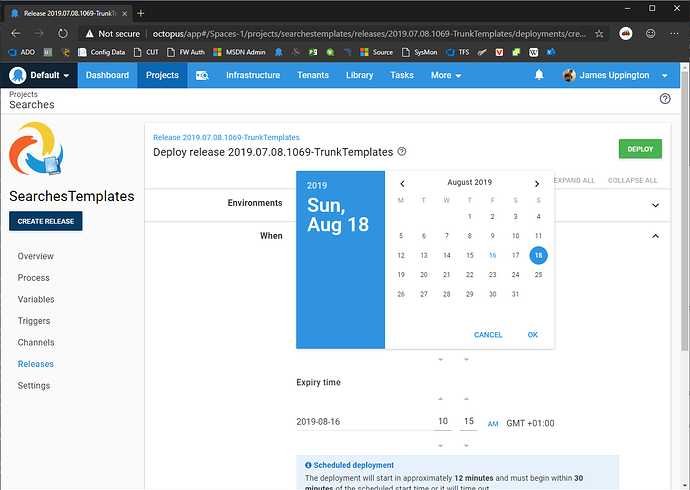690x490 pixels.
Task: Increase the expiry minute value
Action: [x=466, y=399]
